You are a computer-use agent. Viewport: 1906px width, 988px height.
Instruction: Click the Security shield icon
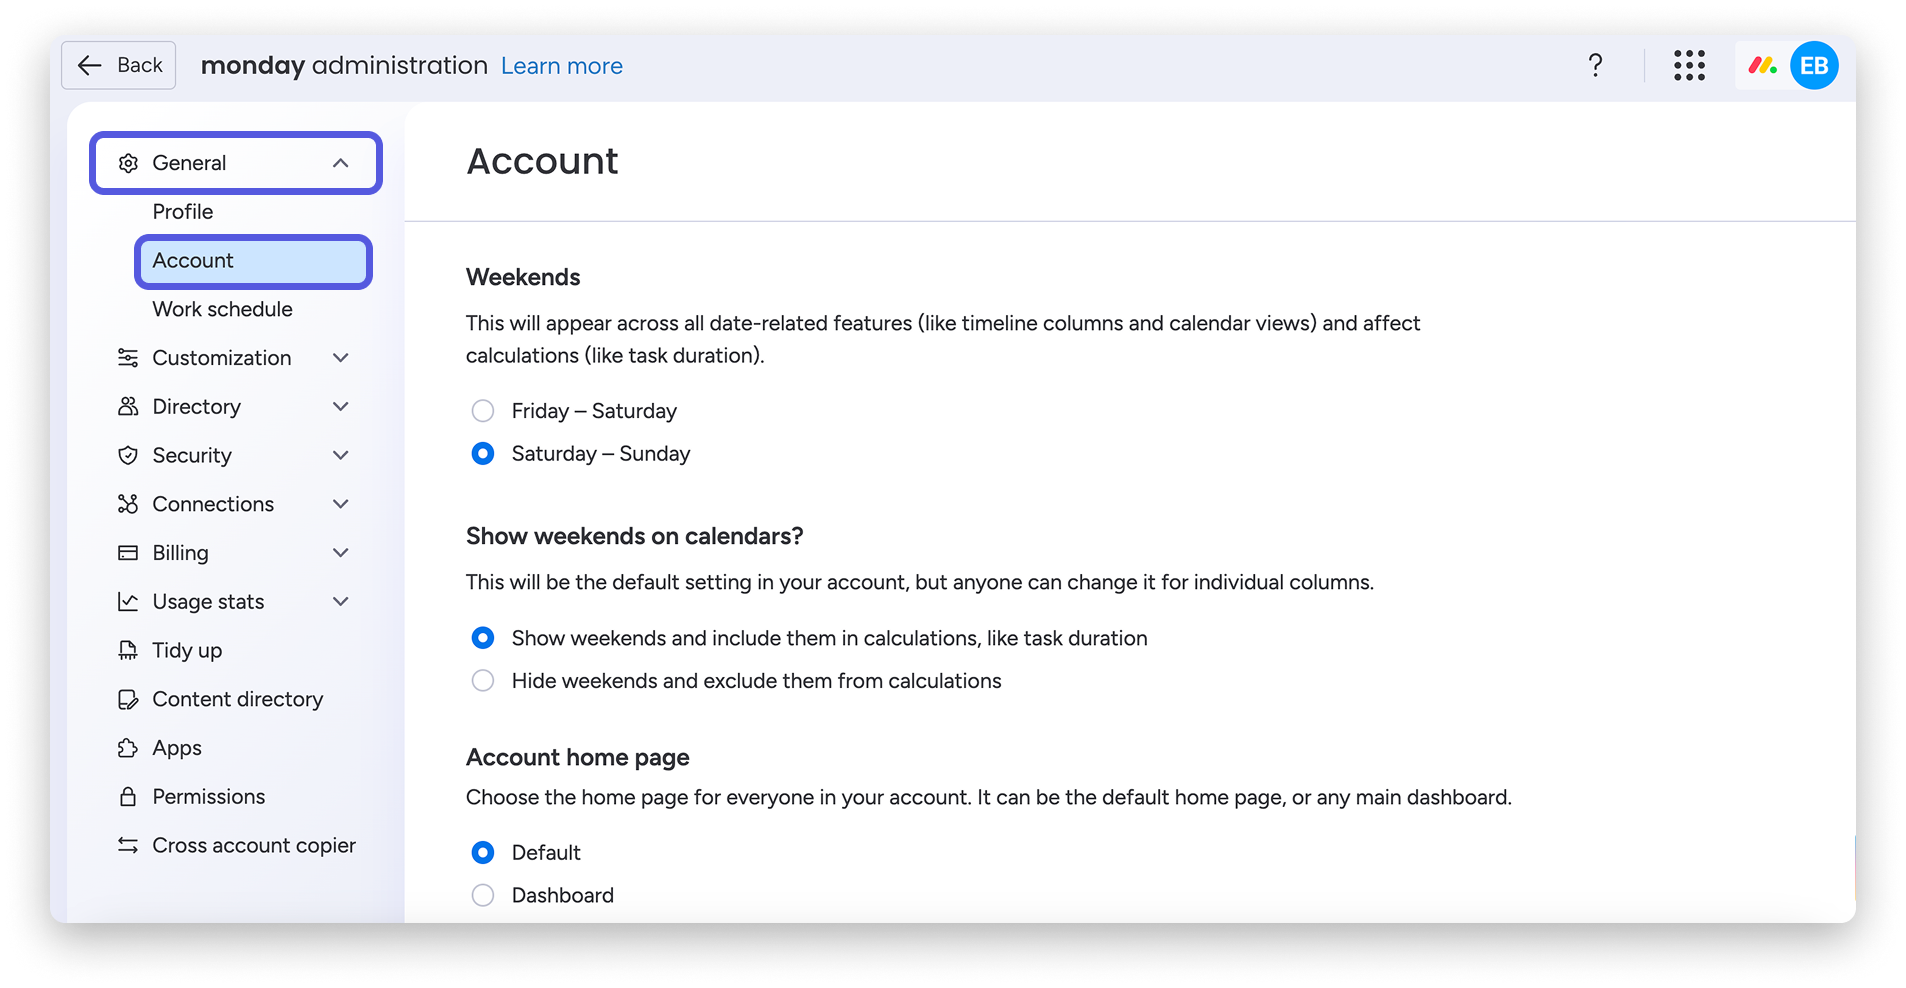128,455
